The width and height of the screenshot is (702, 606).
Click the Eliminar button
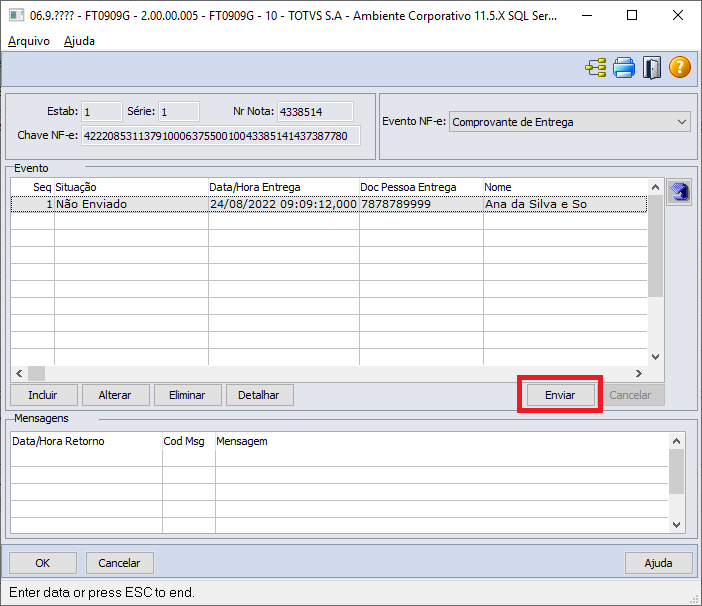(x=187, y=395)
